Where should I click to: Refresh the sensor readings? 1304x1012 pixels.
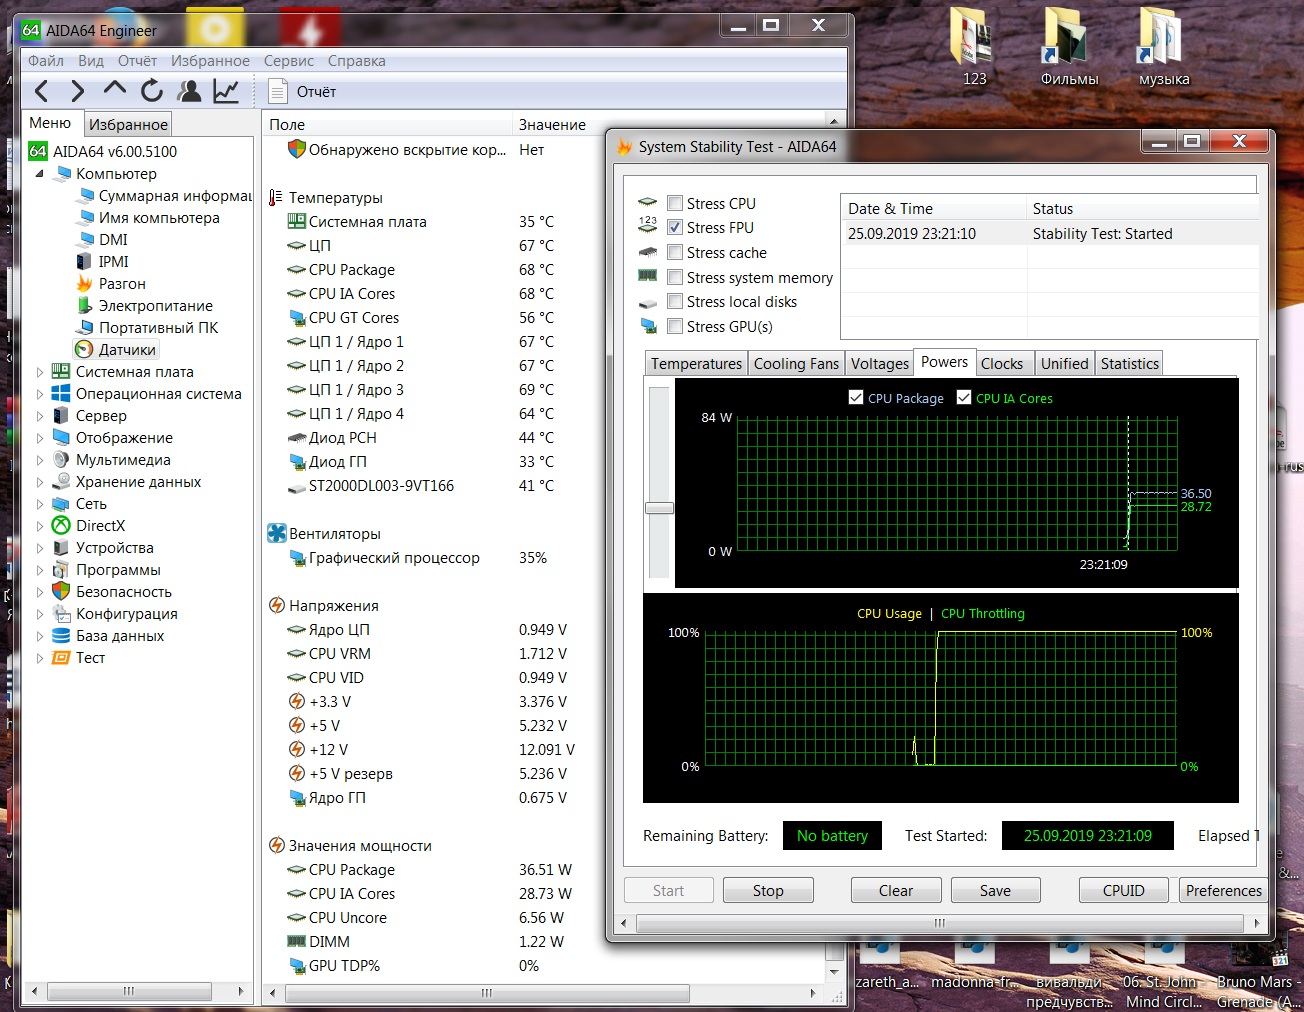151,91
